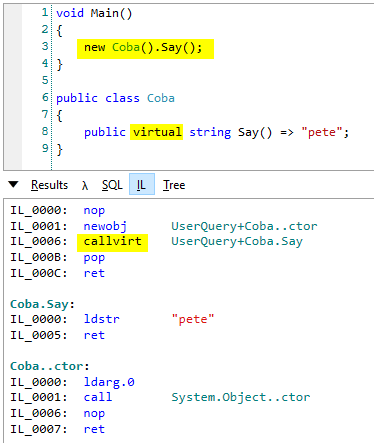Image resolution: width=374 pixels, height=443 pixels.
Task: Click the 'Coba.Say:' section header
Action: pos(42,304)
